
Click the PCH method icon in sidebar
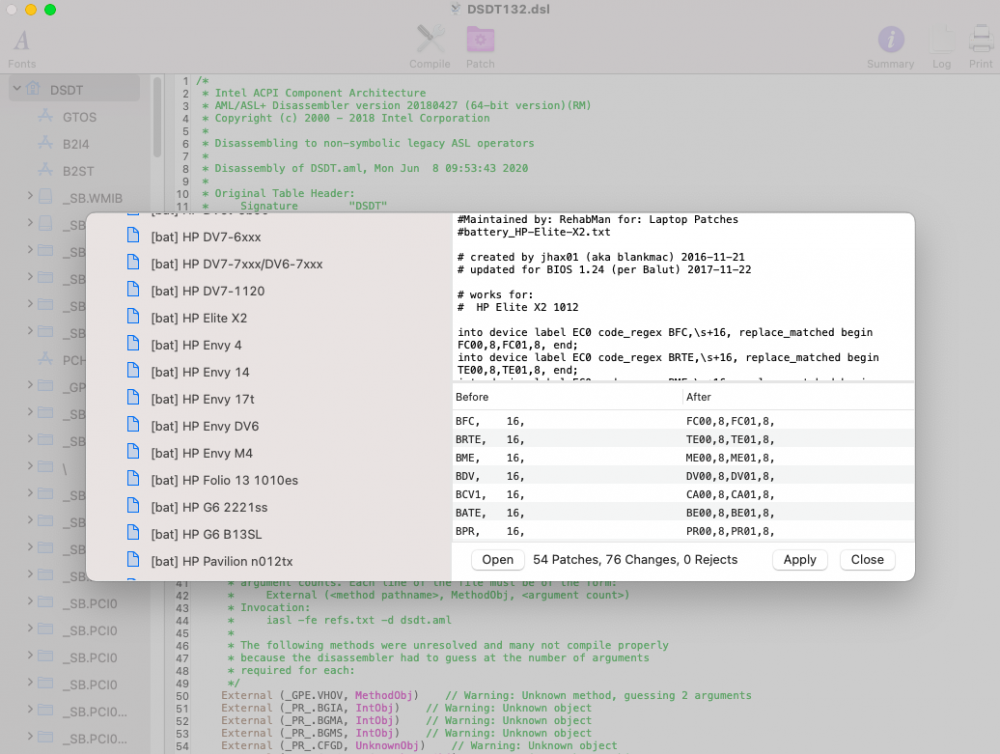click(x=45, y=359)
